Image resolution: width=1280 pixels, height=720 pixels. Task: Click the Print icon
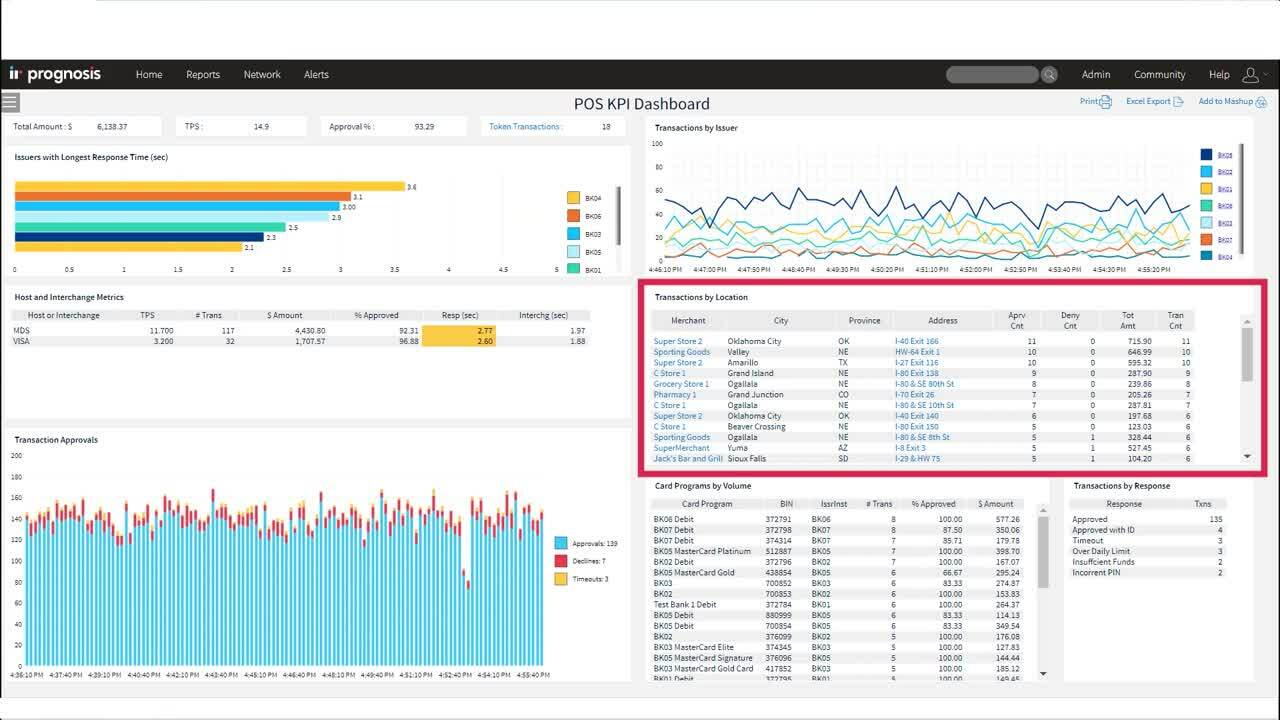(1105, 102)
